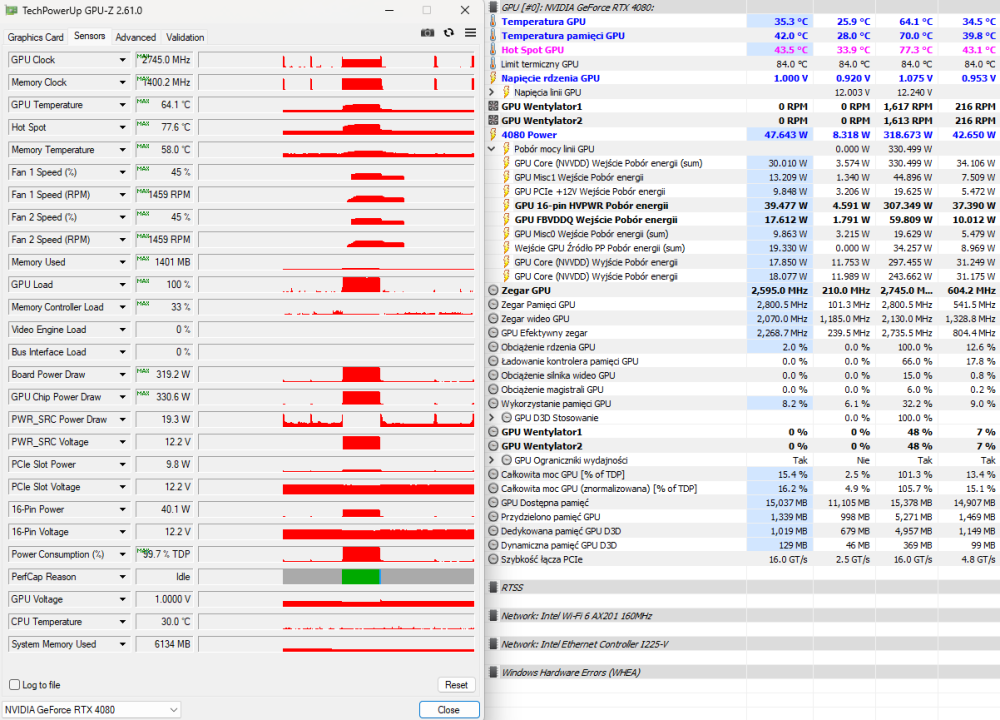Click the Close button in GPU-Z
1000x720 pixels.
tap(449, 709)
